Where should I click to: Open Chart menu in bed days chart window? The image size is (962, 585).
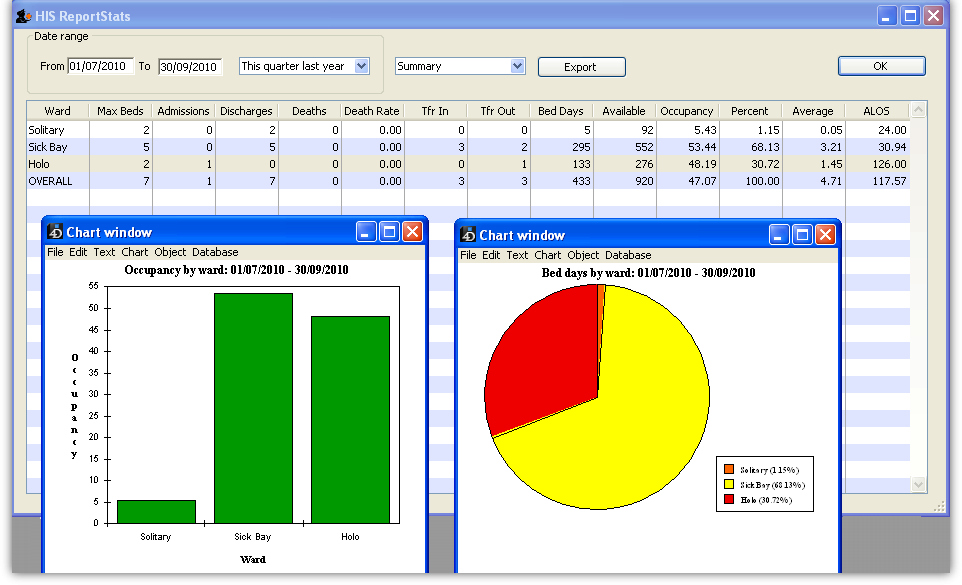coord(547,255)
